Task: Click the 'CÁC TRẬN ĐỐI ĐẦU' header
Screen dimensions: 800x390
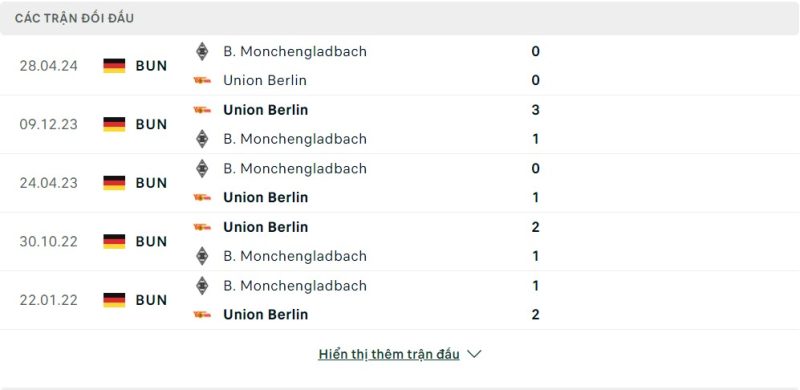Action: (74, 18)
